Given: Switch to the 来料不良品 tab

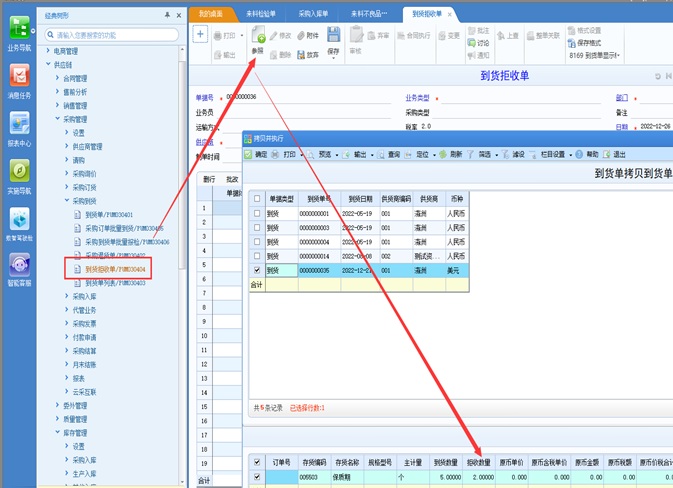Looking at the screenshot, I should click(369, 14).
